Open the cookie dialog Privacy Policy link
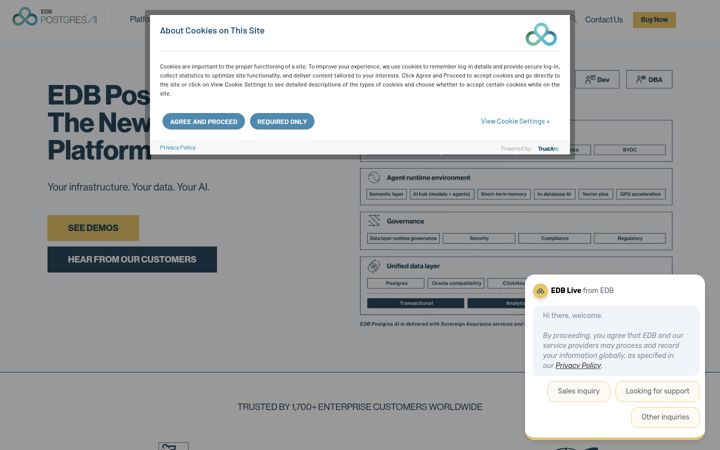The image size is (720, 450). tap(178, 147)
